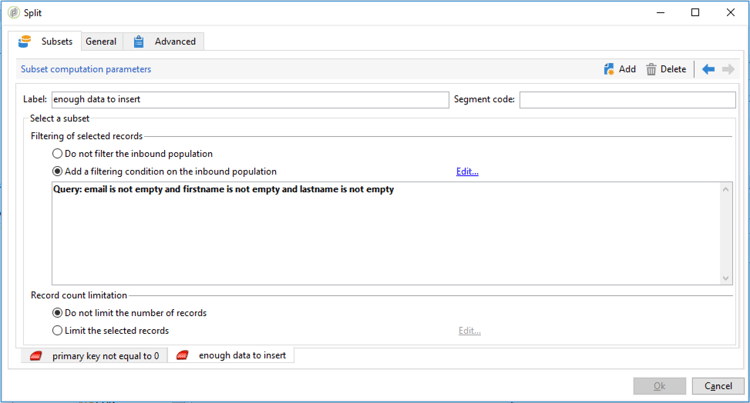This screenshot has width=750, height=403.
Task: Click the Advanced tab clipboard icon
Action: [138, 42]
